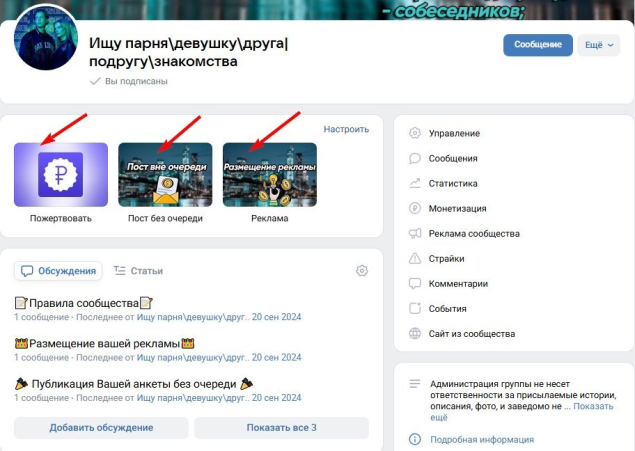Image resolution: width=635 pixels, height=451 pixels.
Task: Click the Сообщение button
Action: pyautogui.click(x=538, y=45)
